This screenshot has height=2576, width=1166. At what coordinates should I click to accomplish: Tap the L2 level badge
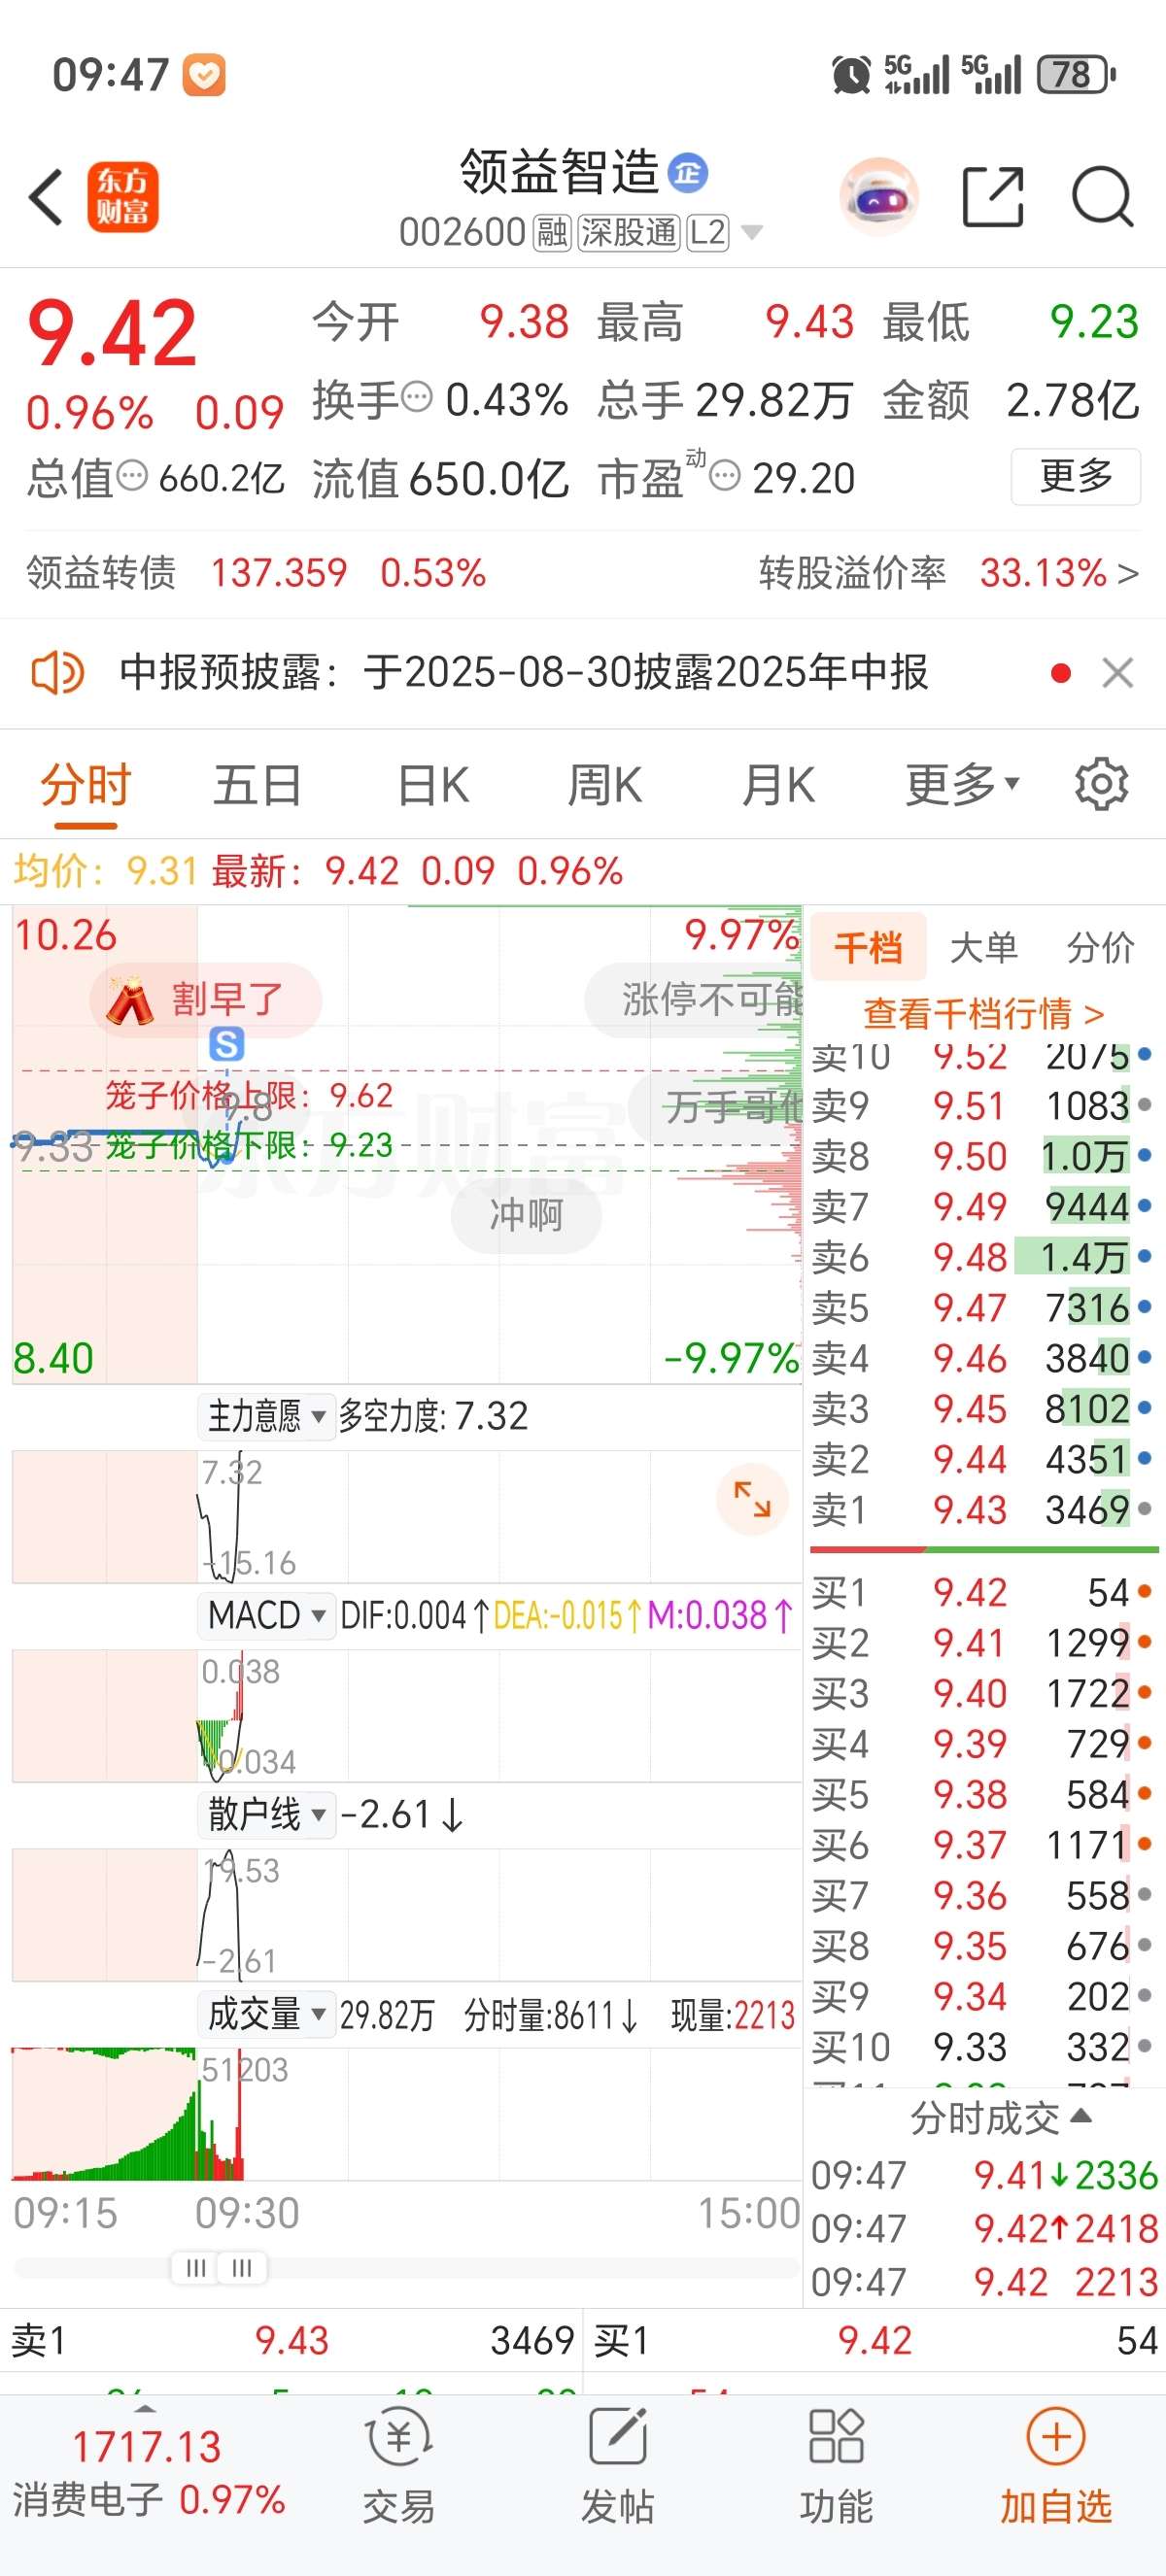[x=707, y=233]
